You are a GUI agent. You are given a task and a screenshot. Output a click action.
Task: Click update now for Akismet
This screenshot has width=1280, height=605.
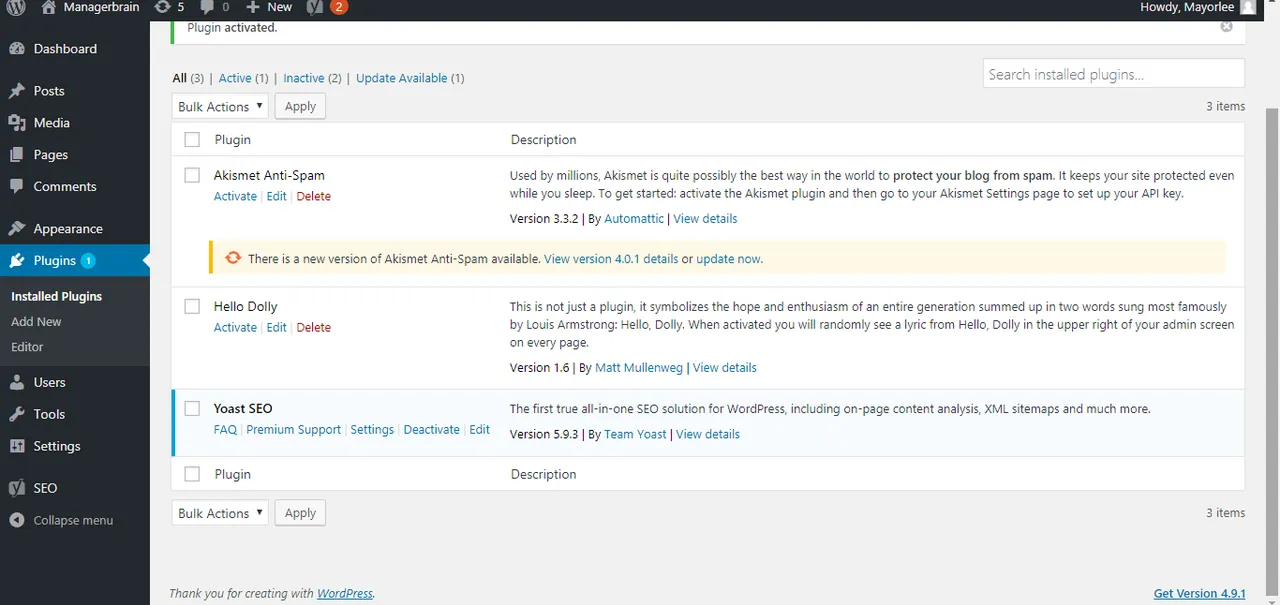(x=728, y=259)
